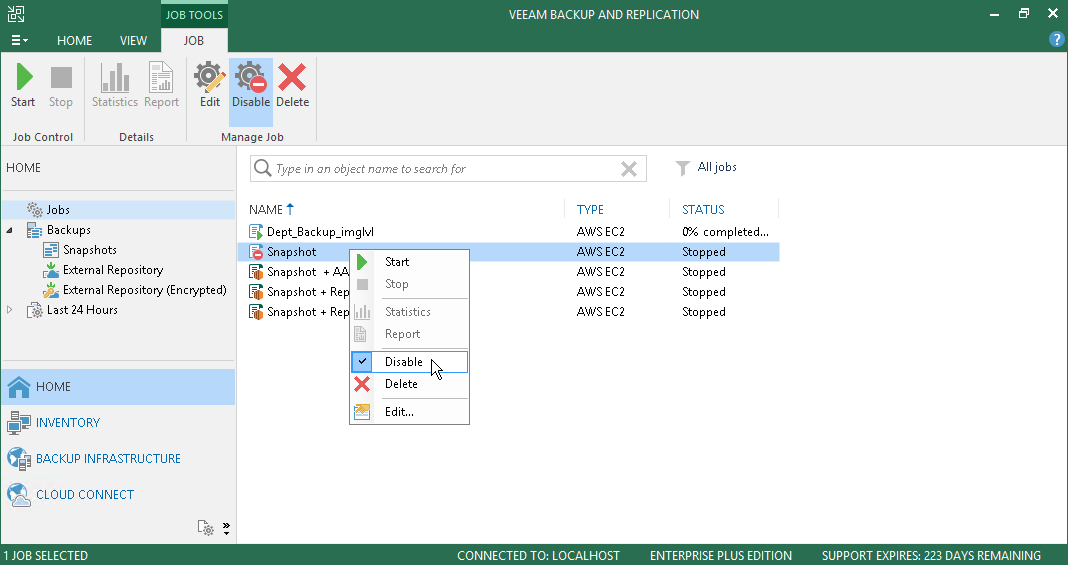Open the All jobs filter
The image size is (1068, 565).
(x=706, y=167)
